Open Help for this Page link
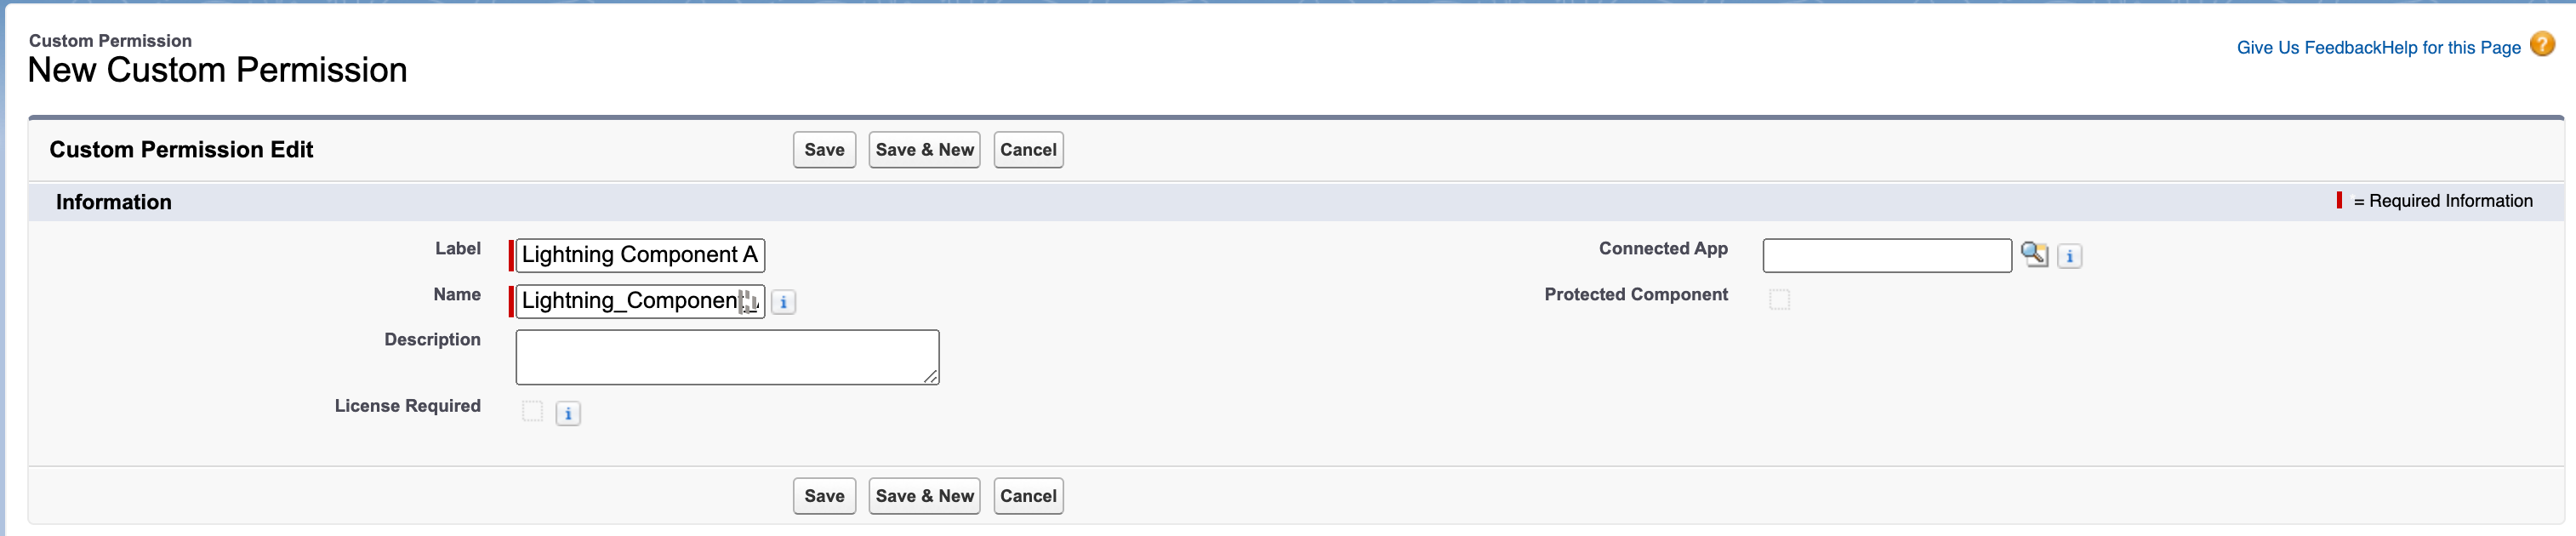Viewport: 2576px width, 536px height. [2450, 48]
